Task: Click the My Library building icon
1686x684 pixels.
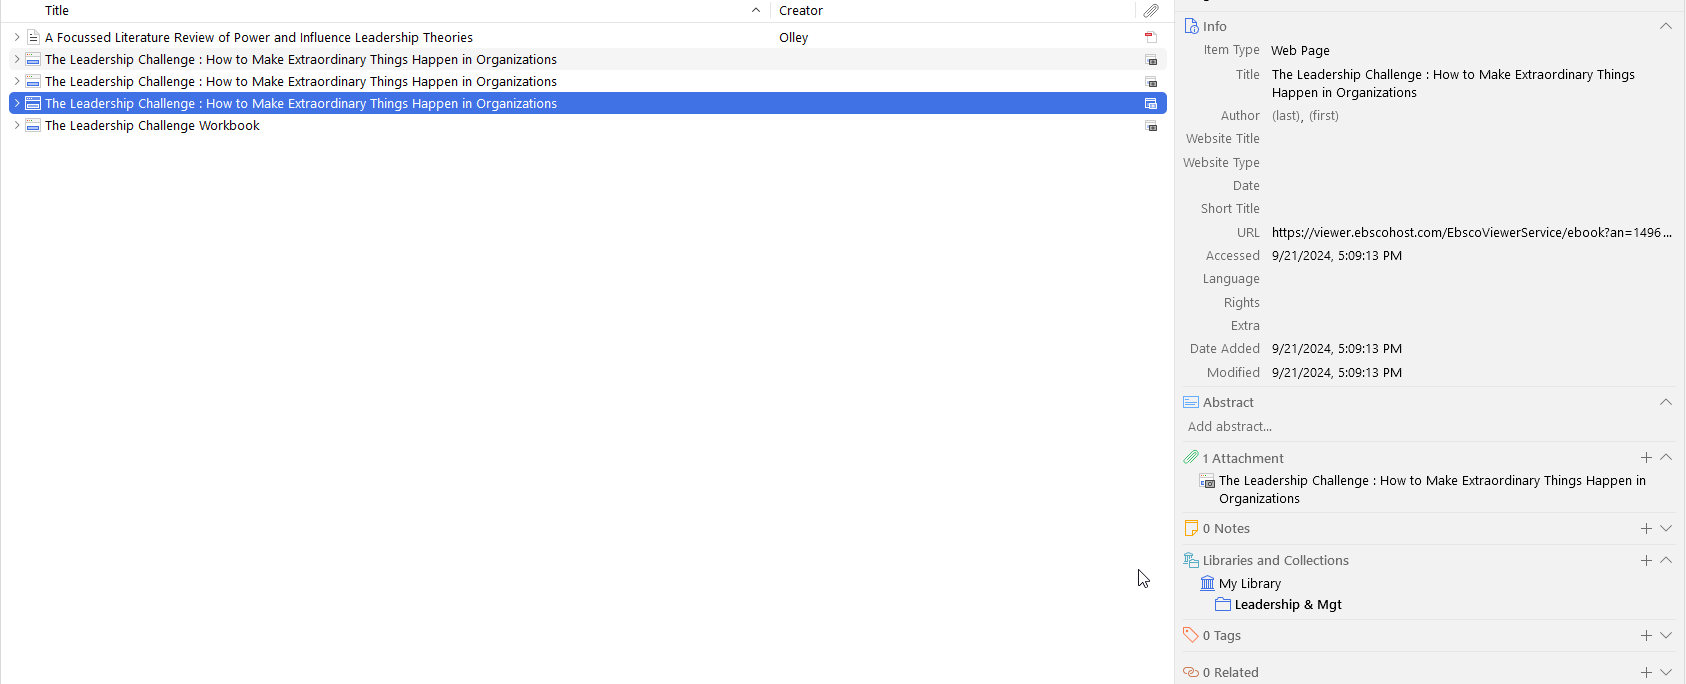Action: [x=1208, y=583]
